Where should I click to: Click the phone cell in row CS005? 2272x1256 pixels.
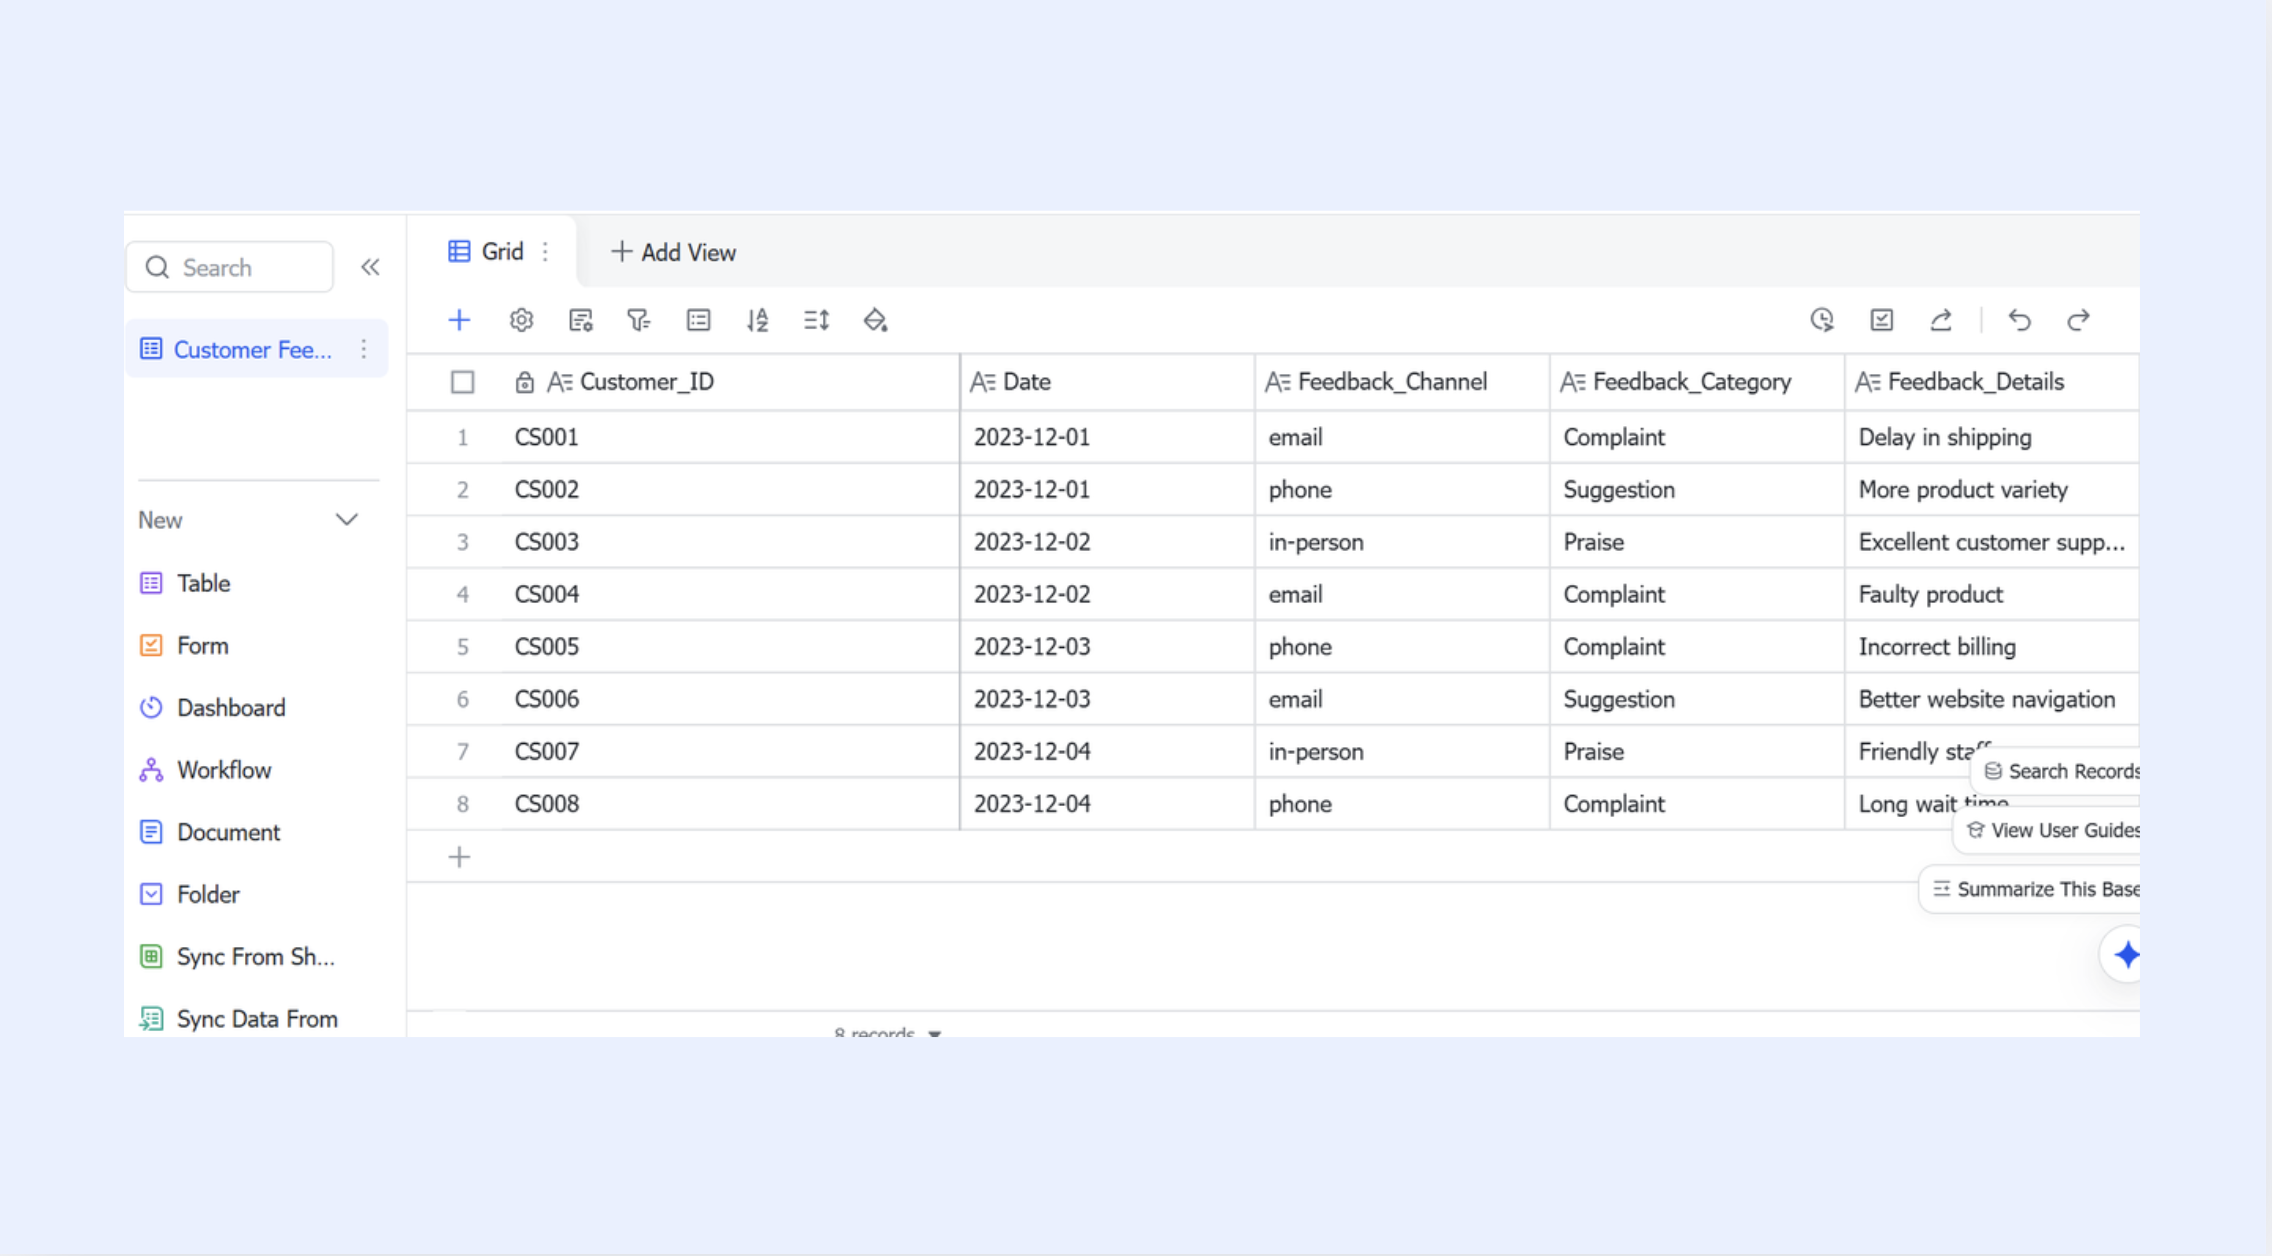pyautogui.click(x=1402, y=646)
